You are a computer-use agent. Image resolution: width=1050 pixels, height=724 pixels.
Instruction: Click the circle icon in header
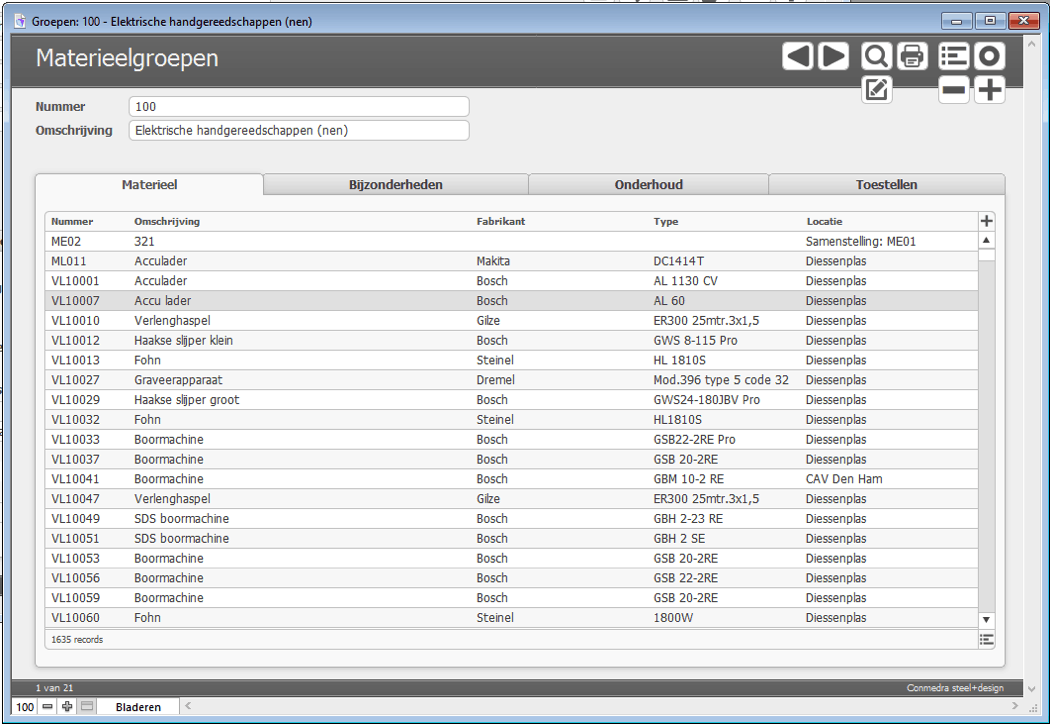coord(990,57)
